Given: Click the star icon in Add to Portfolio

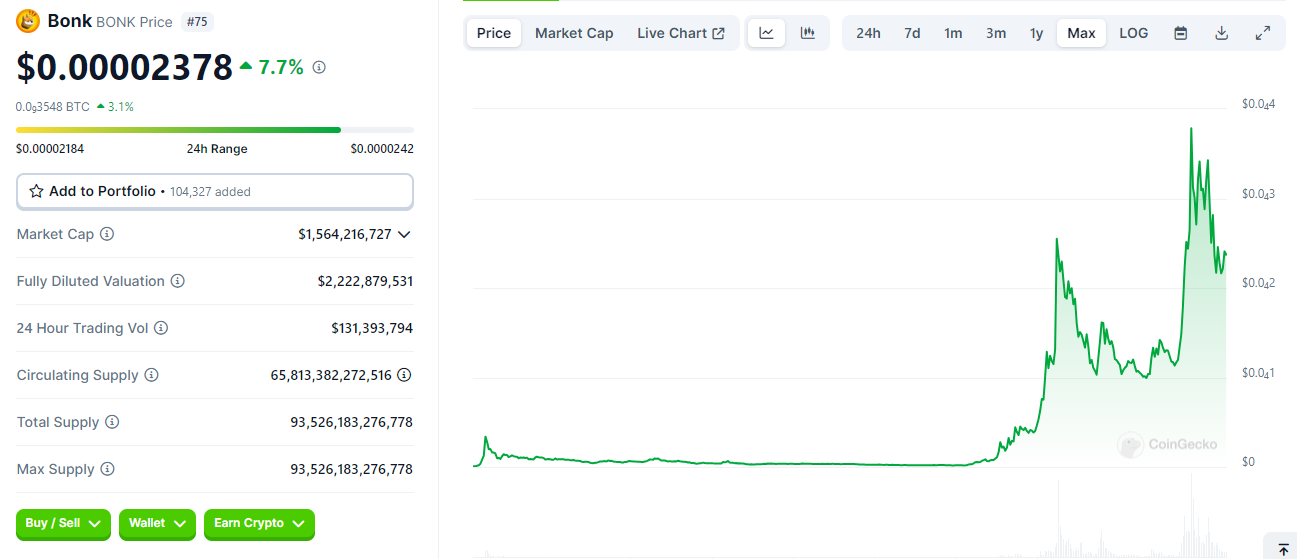Looking at the screenshot, I should tap(36, 191).
